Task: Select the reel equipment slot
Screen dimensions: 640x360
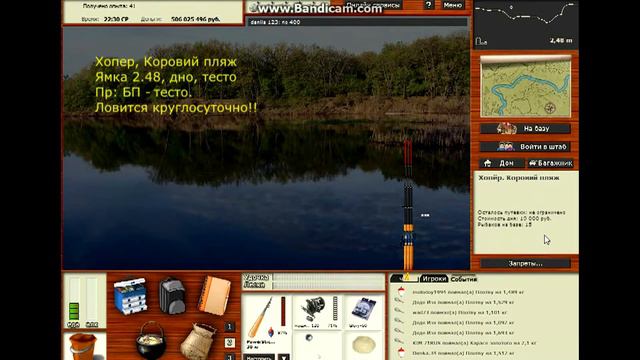Action: 314,310
